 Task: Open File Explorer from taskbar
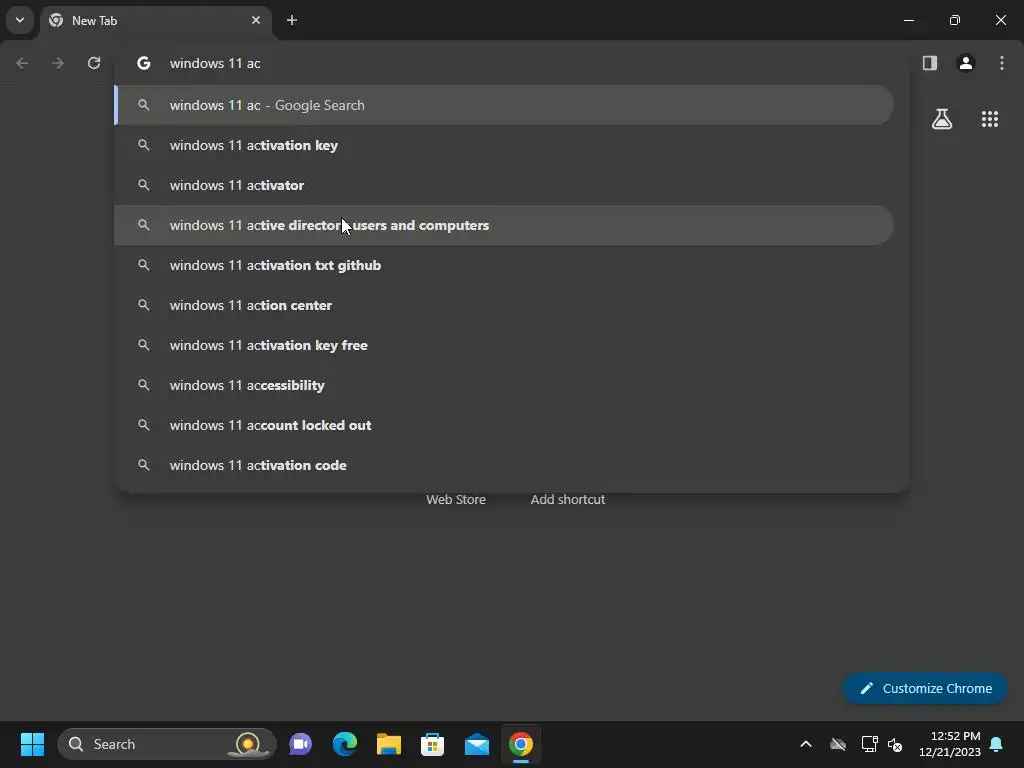pos(389,744)
